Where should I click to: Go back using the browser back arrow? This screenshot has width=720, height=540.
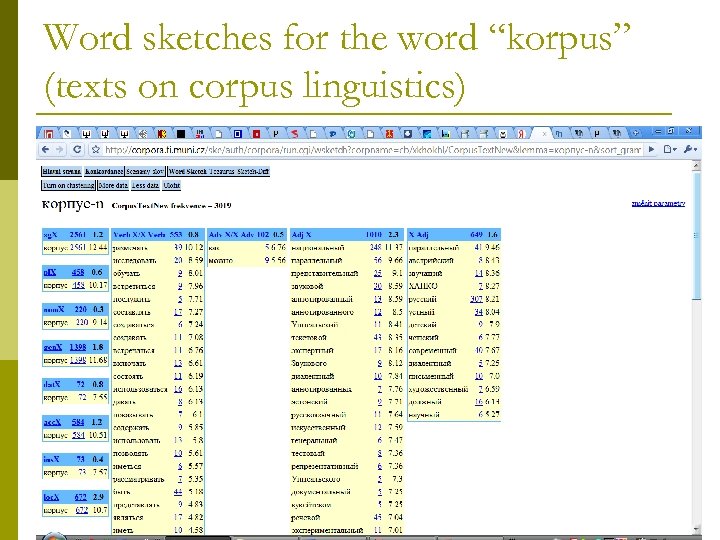point(45,149)
